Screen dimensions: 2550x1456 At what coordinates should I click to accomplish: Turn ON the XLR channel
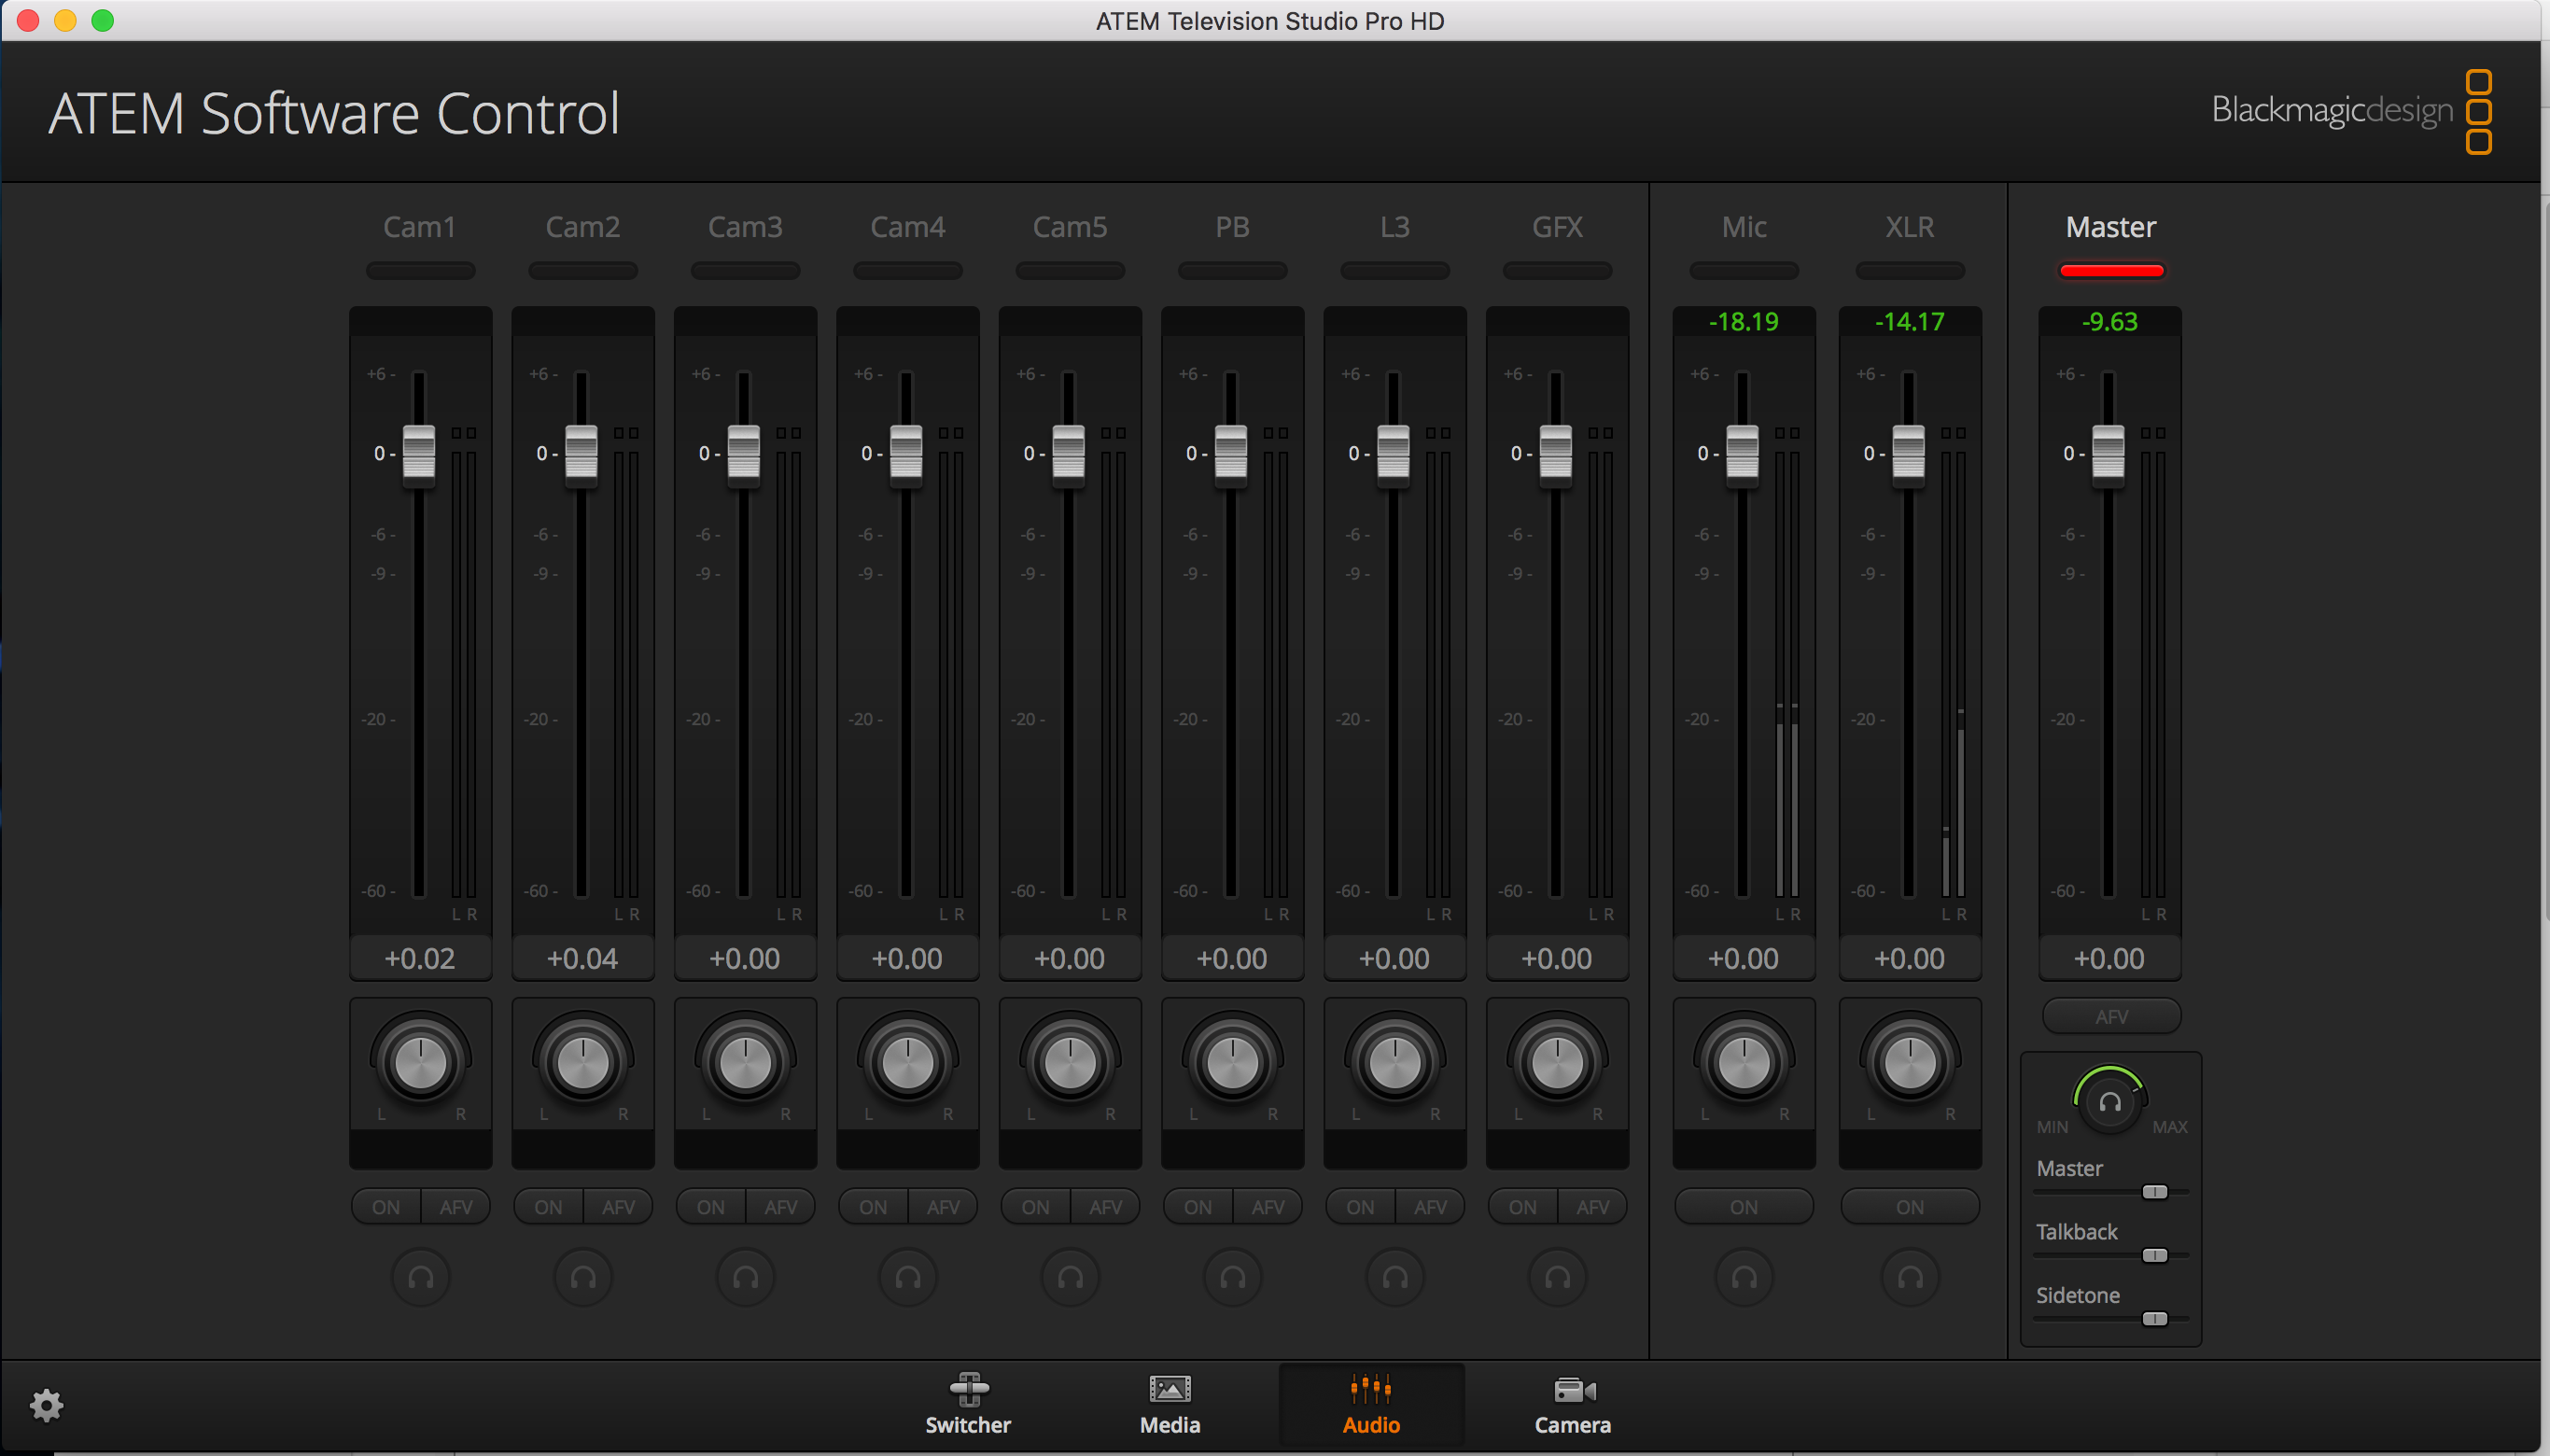coord(1910,1207)
